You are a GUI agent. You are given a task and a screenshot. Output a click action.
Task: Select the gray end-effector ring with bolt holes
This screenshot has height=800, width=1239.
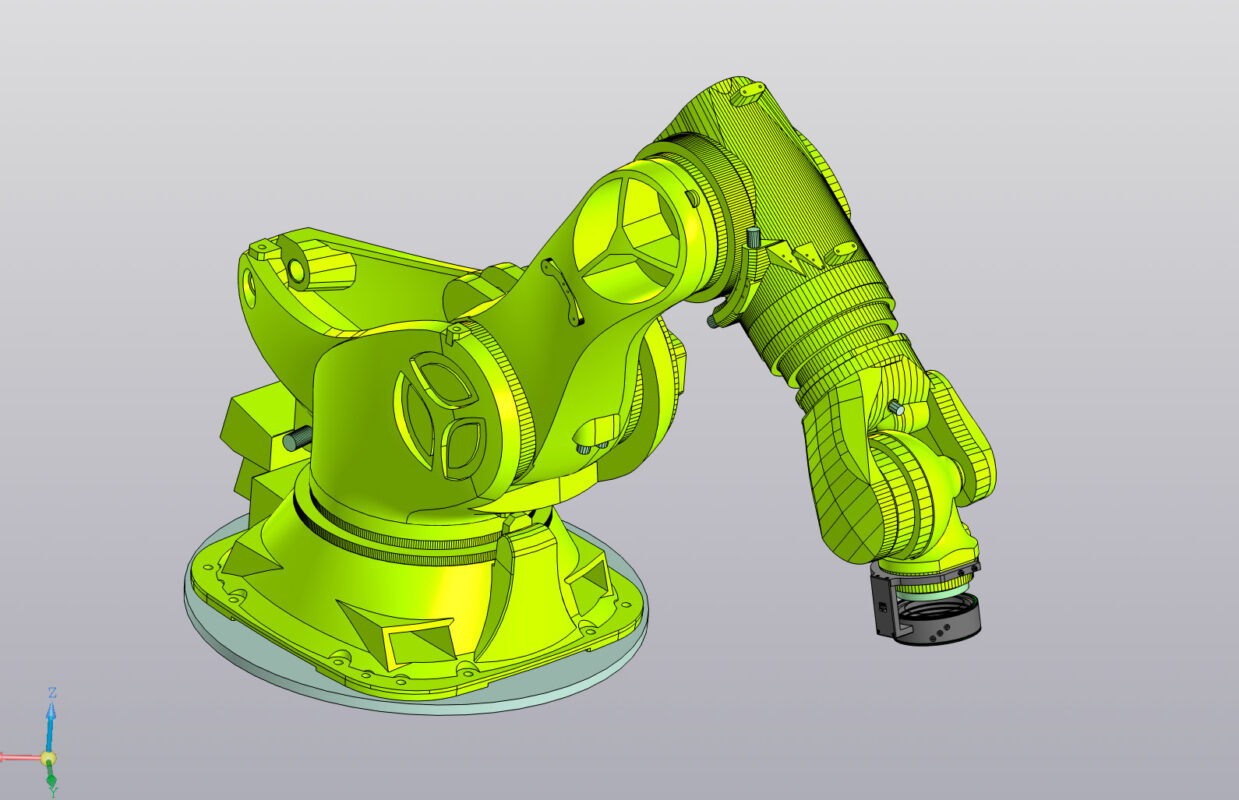(940, 632)
